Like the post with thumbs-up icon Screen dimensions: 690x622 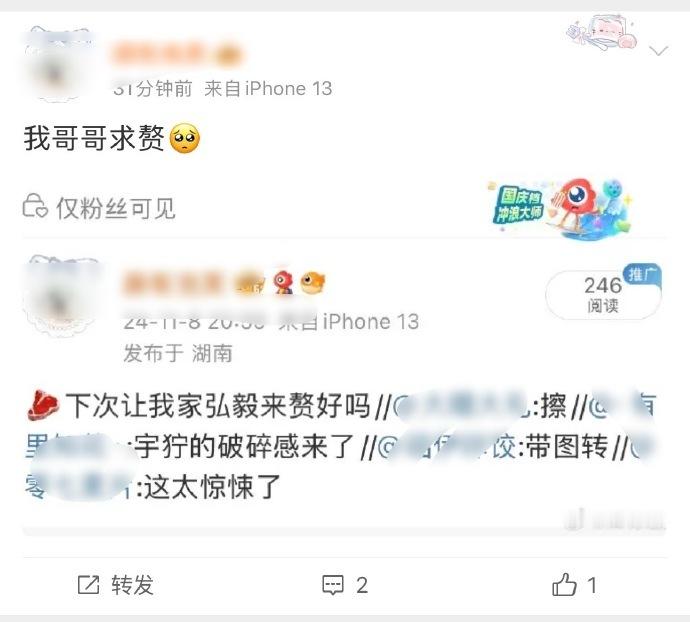[564, 585]
